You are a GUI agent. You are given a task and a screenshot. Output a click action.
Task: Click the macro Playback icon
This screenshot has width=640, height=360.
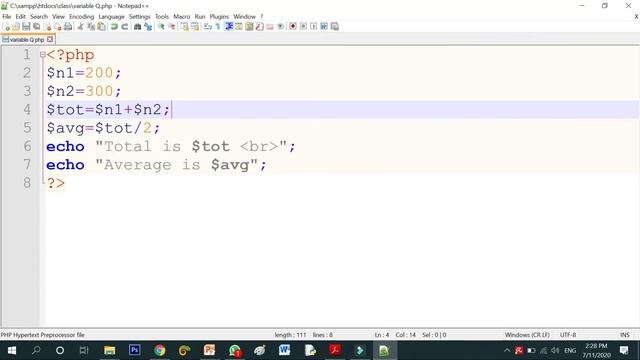313,27
